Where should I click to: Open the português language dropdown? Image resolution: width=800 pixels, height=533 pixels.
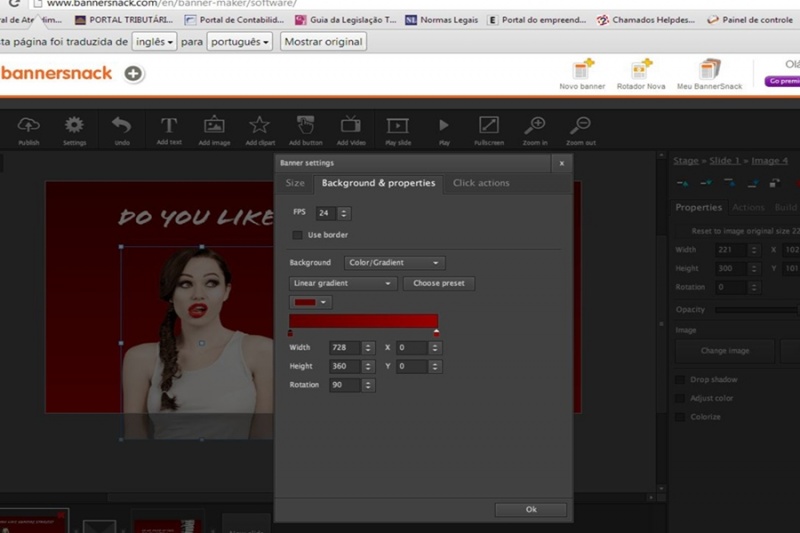pos(239,42)
